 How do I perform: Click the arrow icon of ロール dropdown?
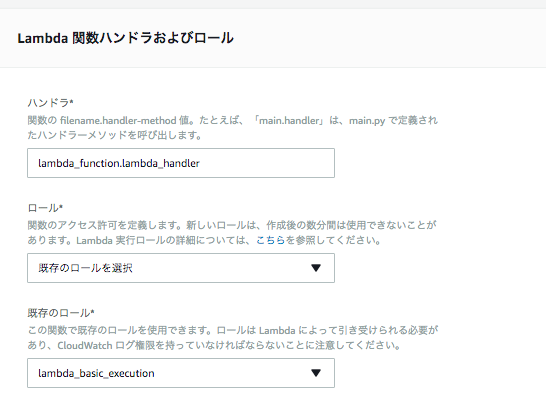pyautogui.click(x=316, y=268)
